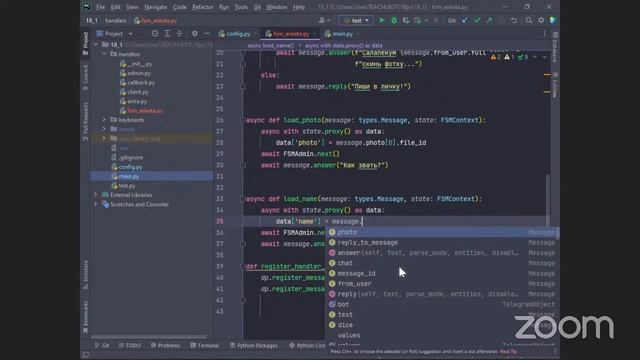Screen dimensions: 640x360
Task: Fold the load_photo function gutter marker
Action: pyautogui.click(x=242, y=120)
